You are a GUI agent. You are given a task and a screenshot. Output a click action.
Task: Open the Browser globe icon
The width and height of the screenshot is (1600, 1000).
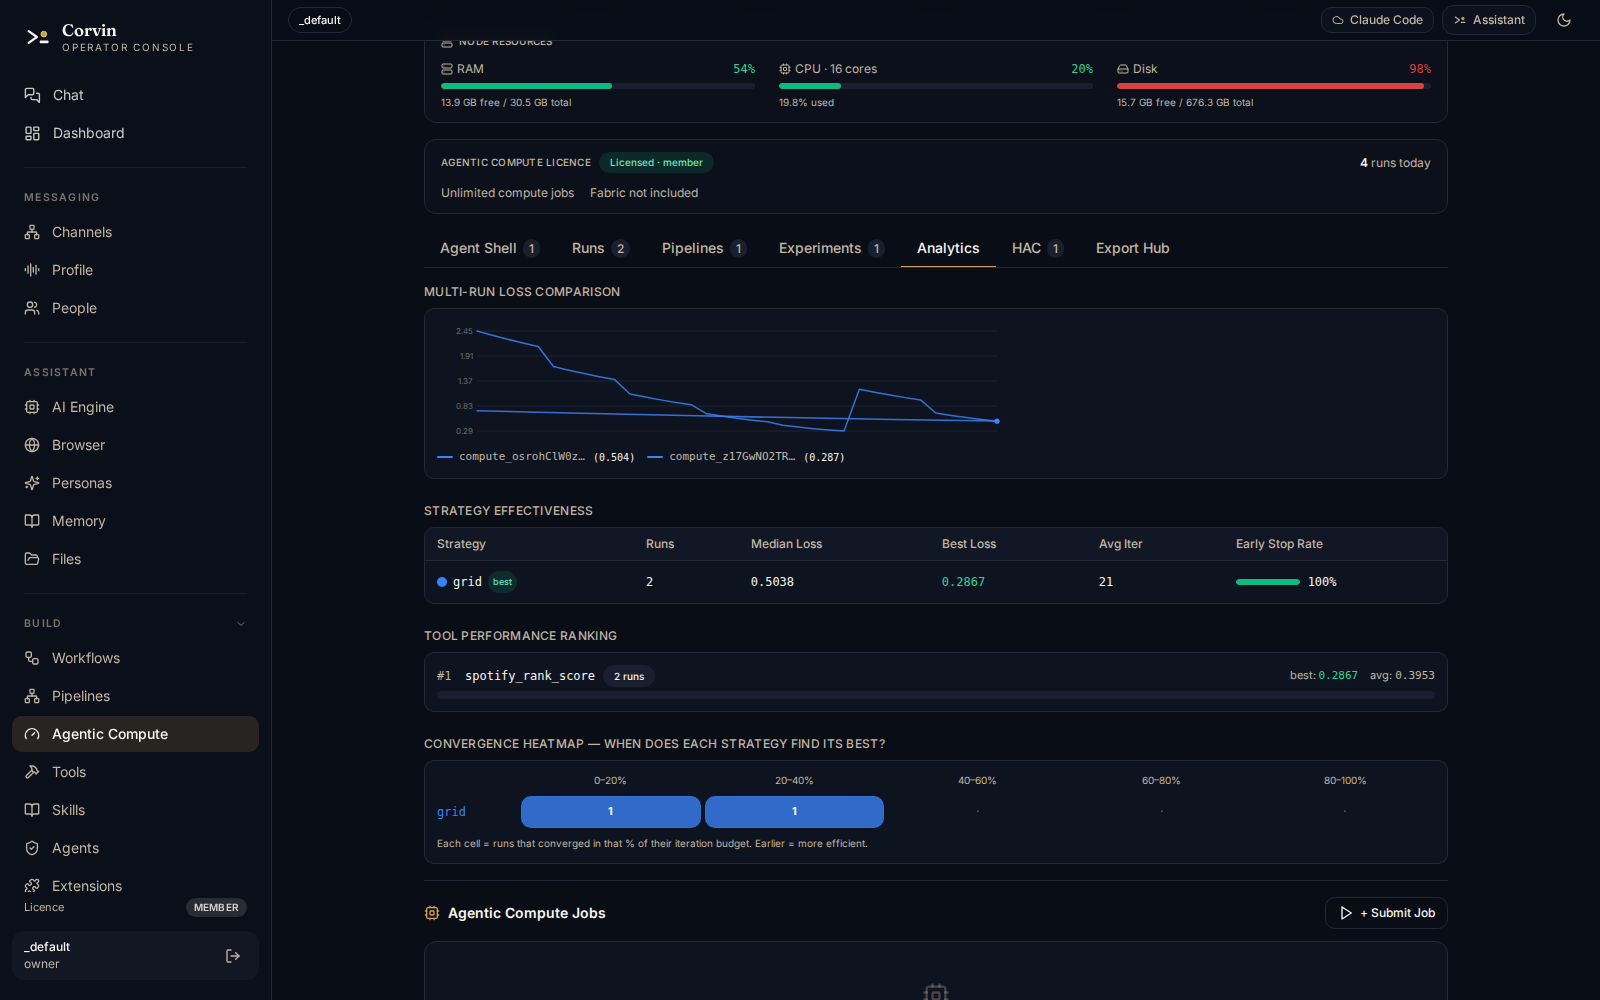click(x=32, y=445)
